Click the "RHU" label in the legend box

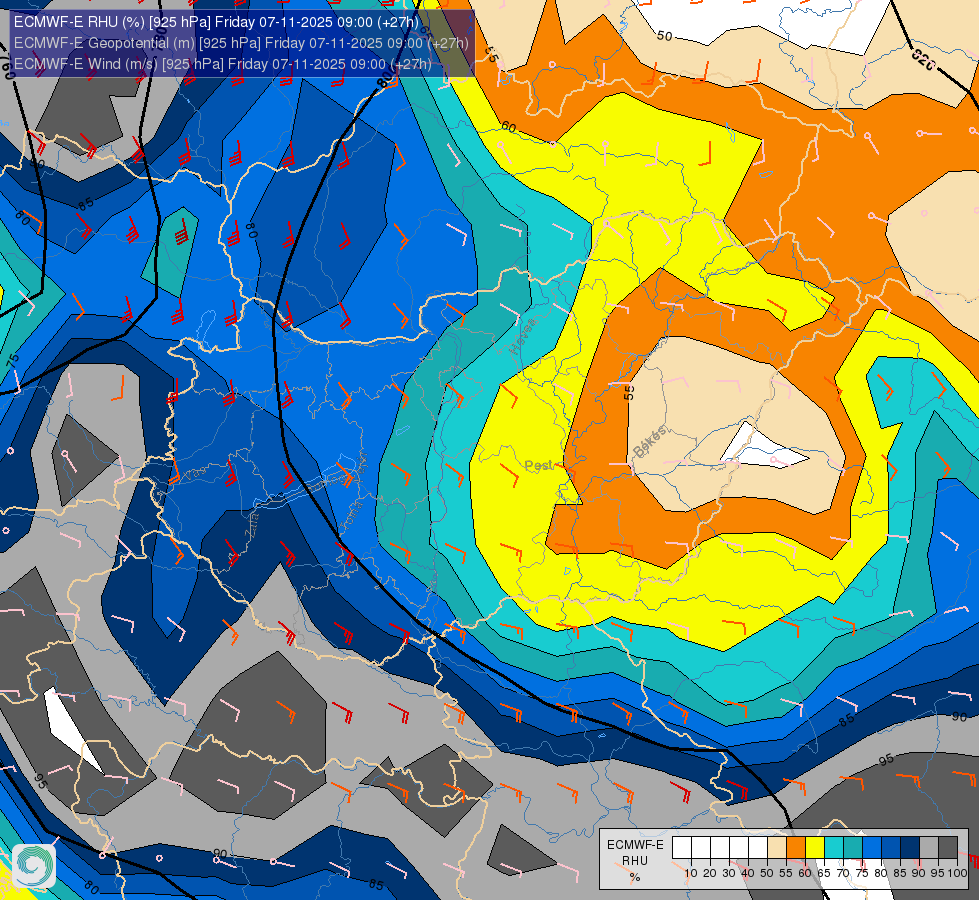pos(635,861)
